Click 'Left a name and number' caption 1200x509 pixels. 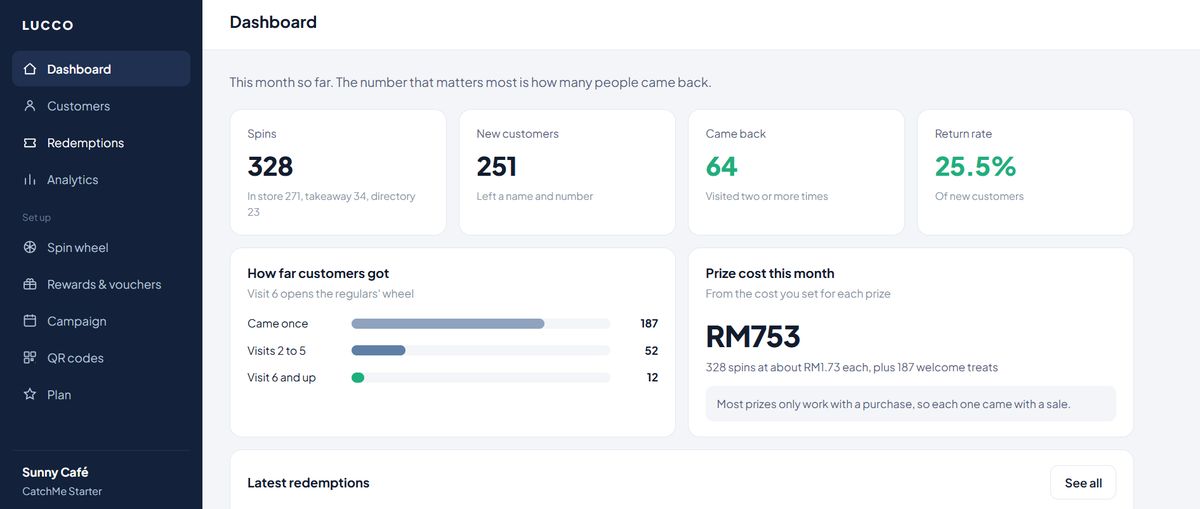tap(535, 196)
